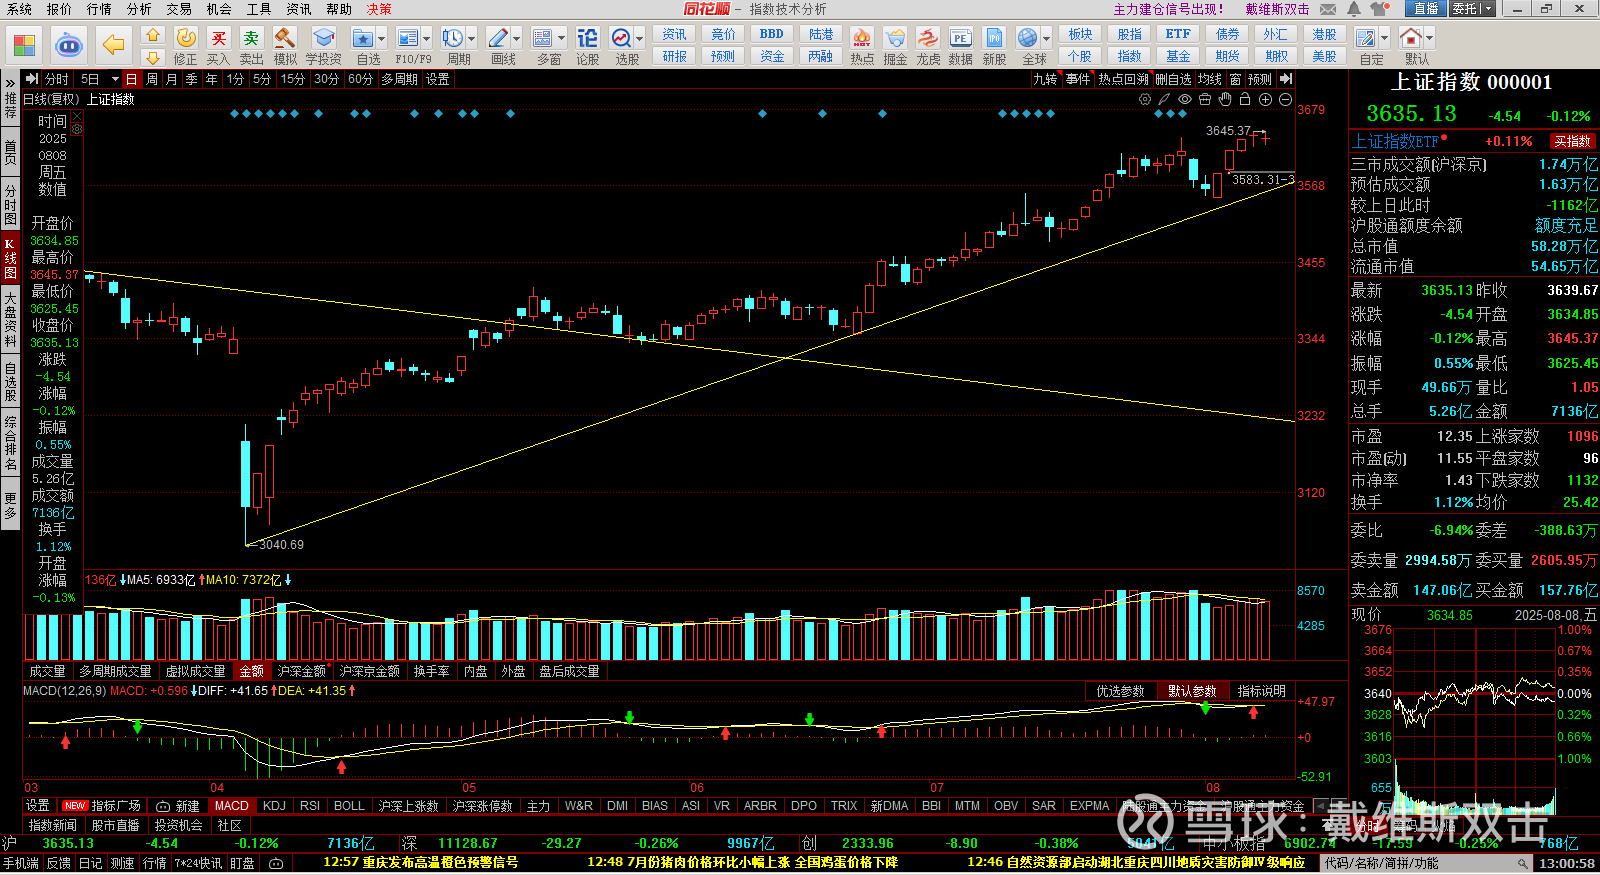This screenshot has width=1600, height=875.
Task: Open the colorful home grid icon
Action: tap(24, 45)
